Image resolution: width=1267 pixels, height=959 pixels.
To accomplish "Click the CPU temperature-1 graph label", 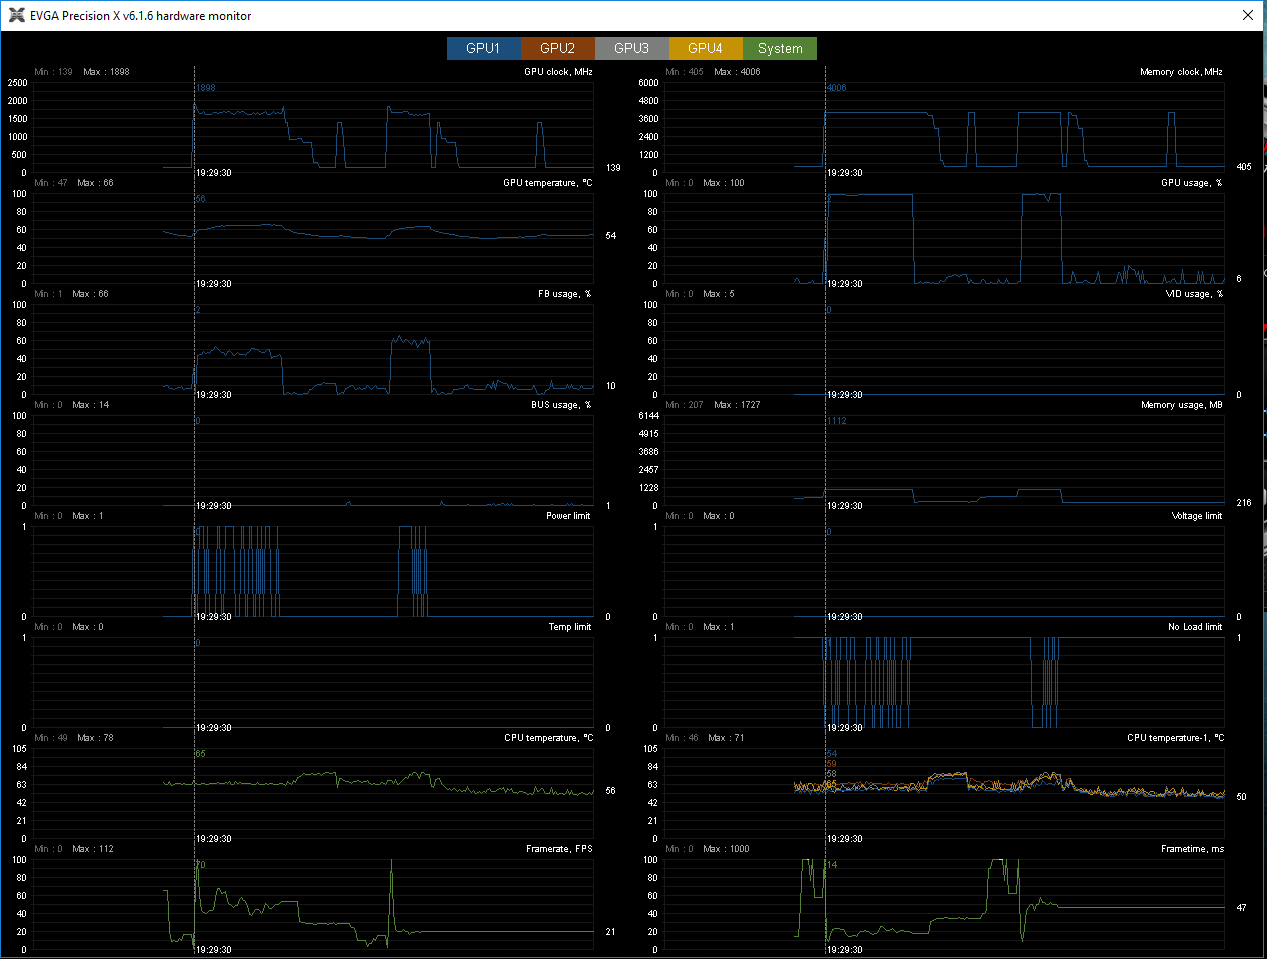I will point(1176,738).
